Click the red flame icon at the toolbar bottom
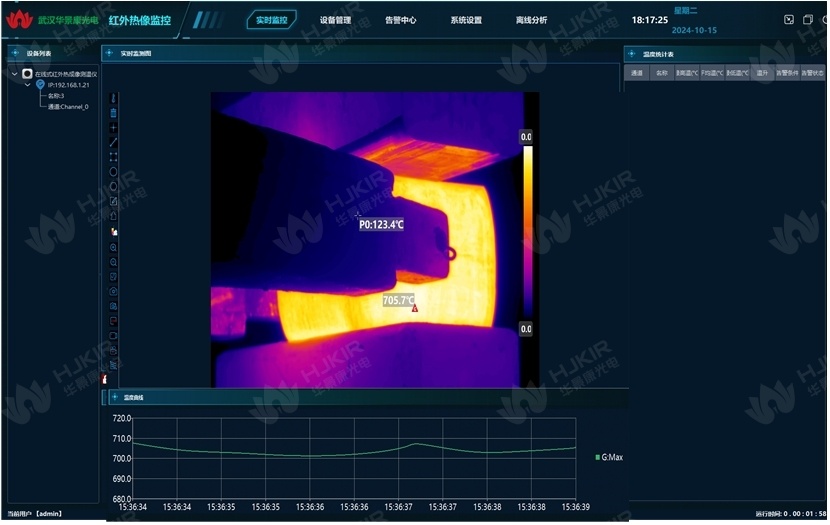 point(105,379)
